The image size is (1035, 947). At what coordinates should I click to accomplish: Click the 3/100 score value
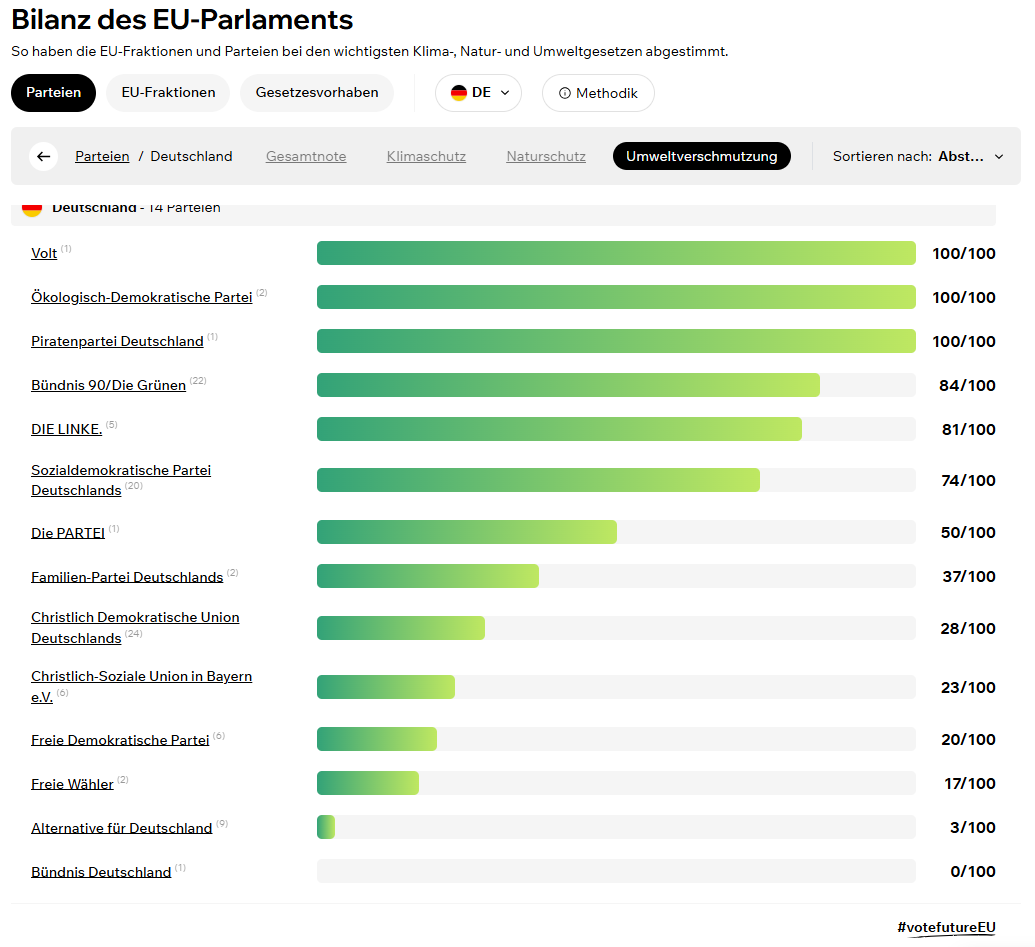(972, 828)
